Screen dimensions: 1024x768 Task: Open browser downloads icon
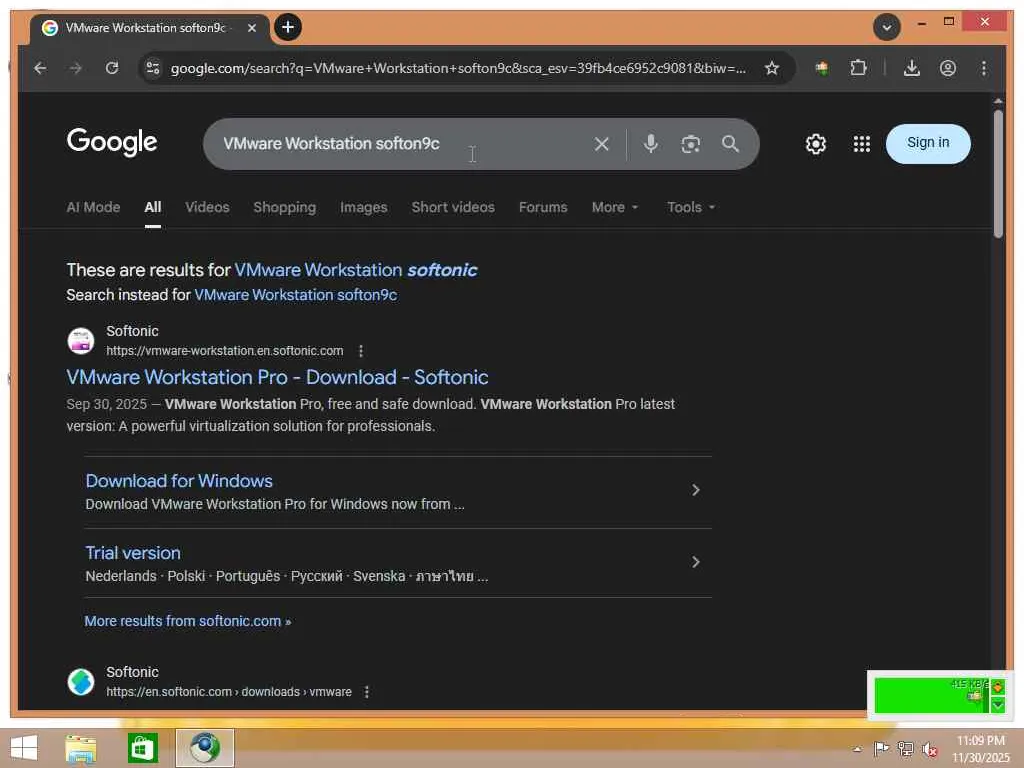pos(912,68)
